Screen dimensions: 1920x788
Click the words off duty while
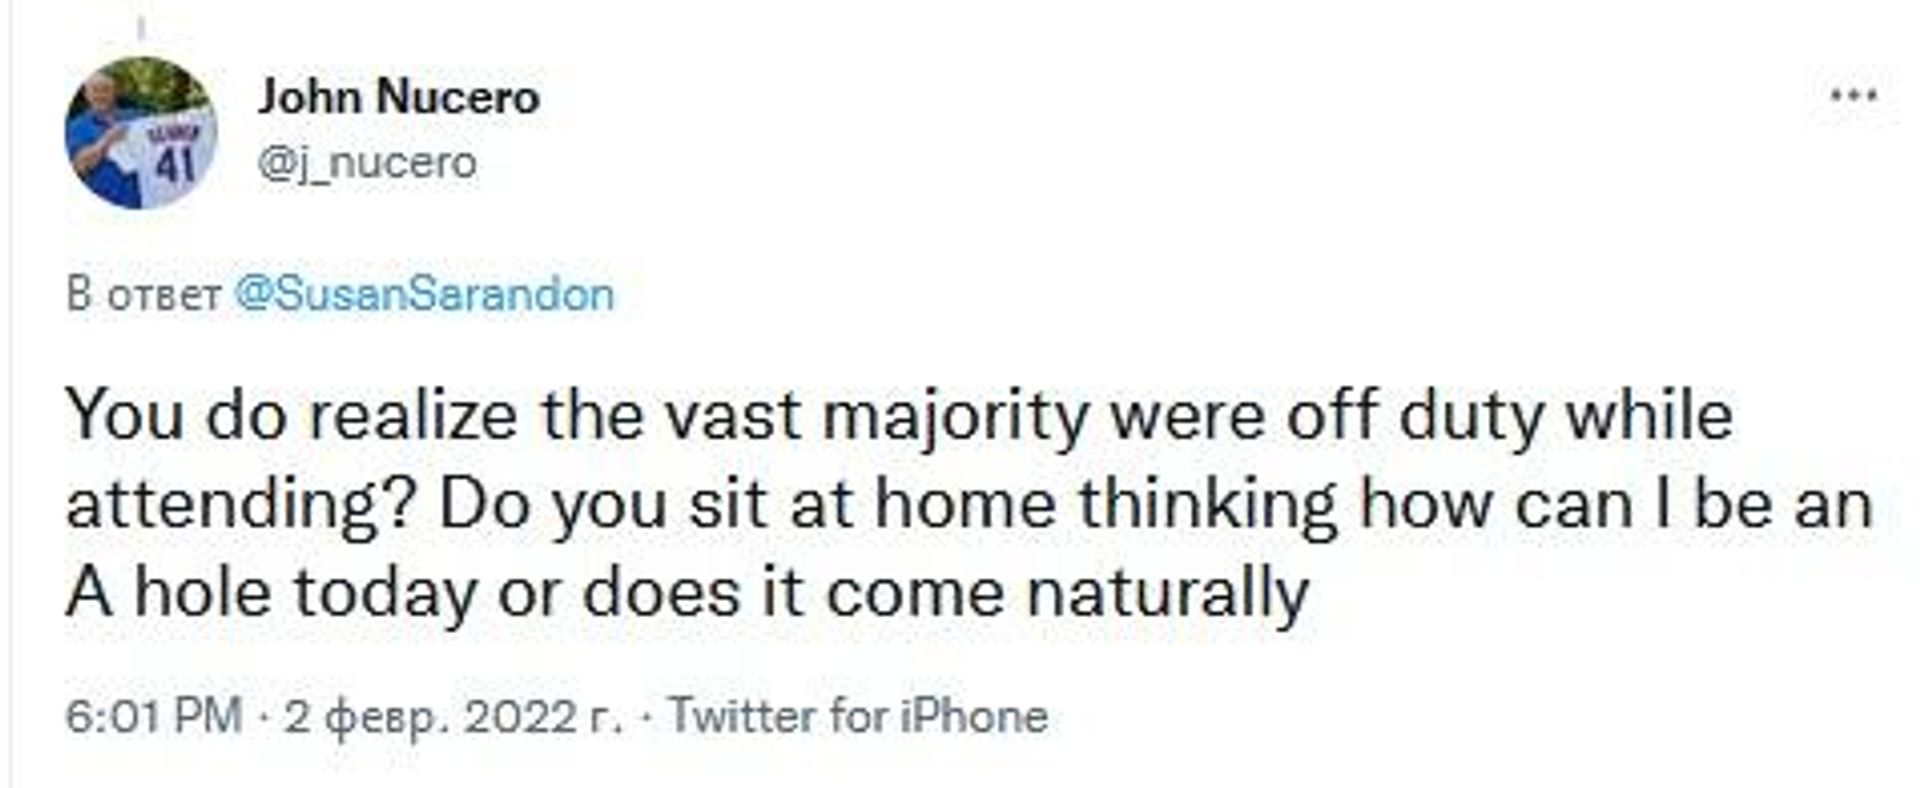[x=1510, y=415]
